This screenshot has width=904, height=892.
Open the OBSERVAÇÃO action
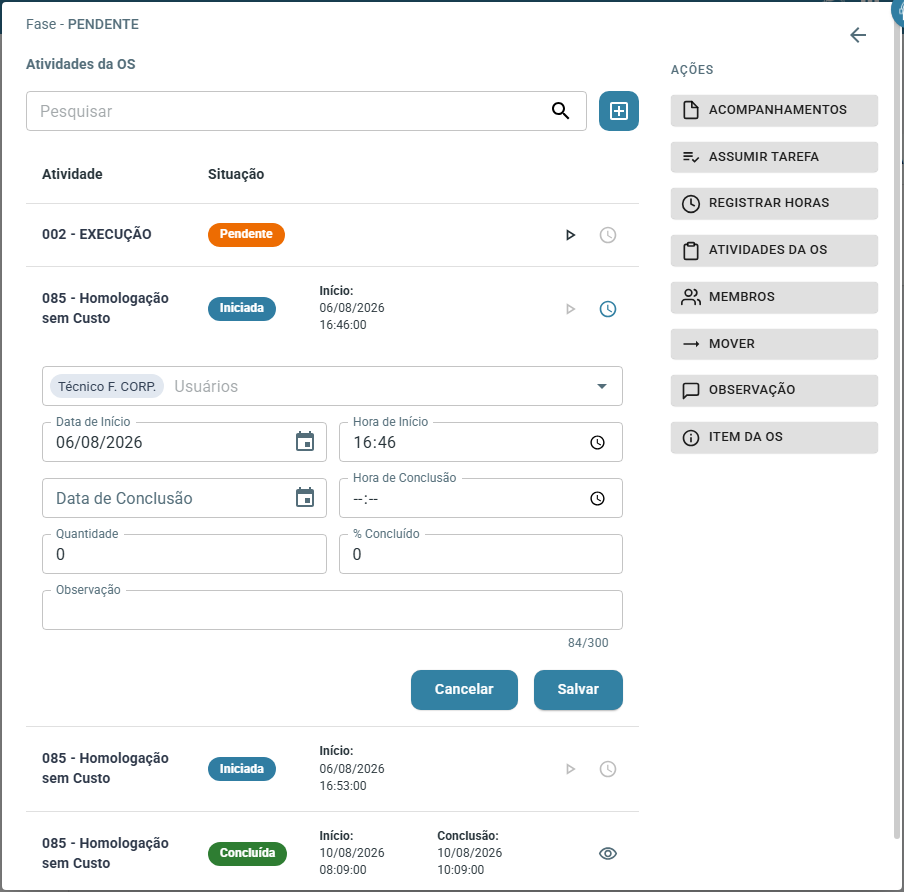[x=774, y=390]
